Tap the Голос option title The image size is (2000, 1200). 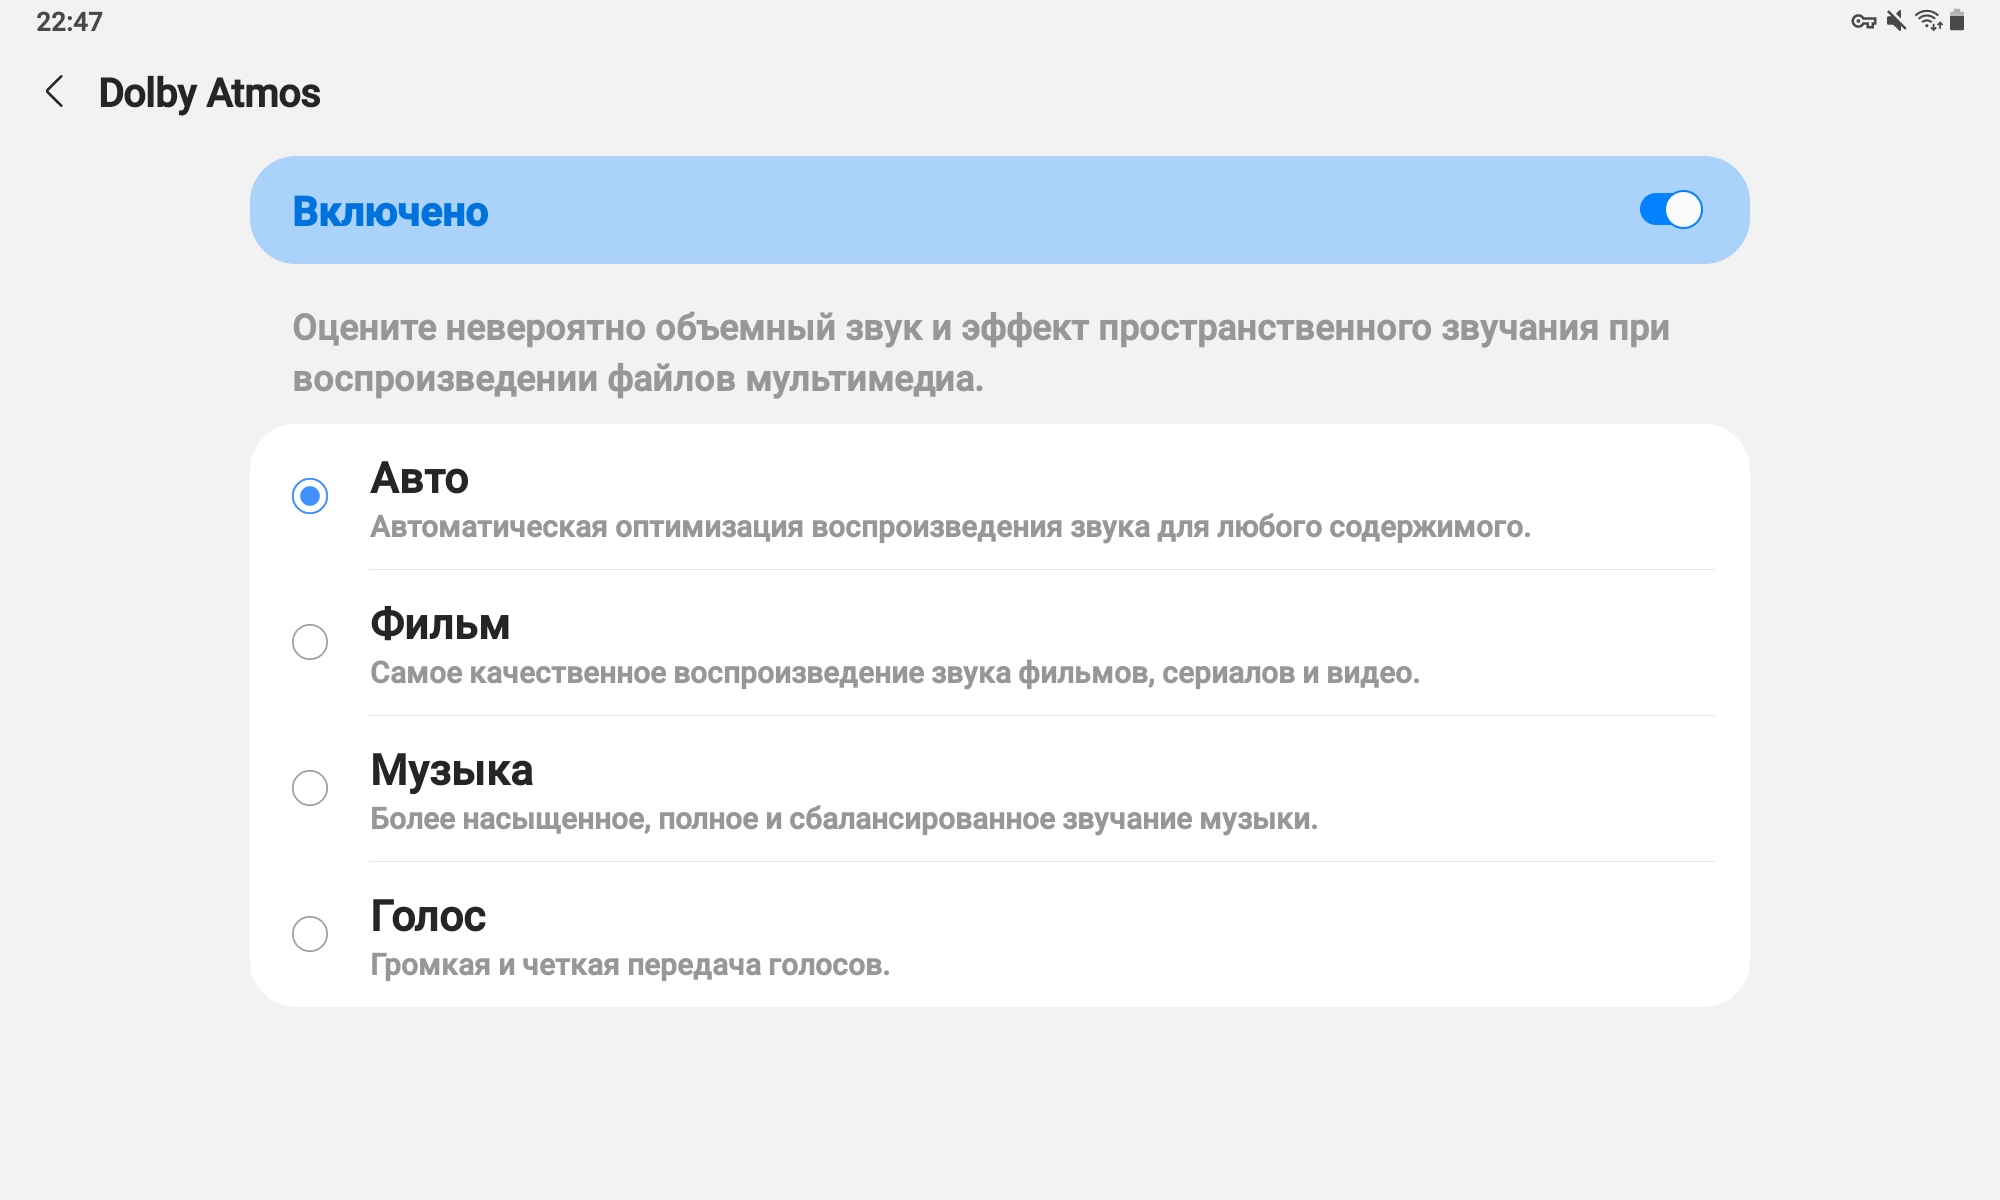click(428, 916)
